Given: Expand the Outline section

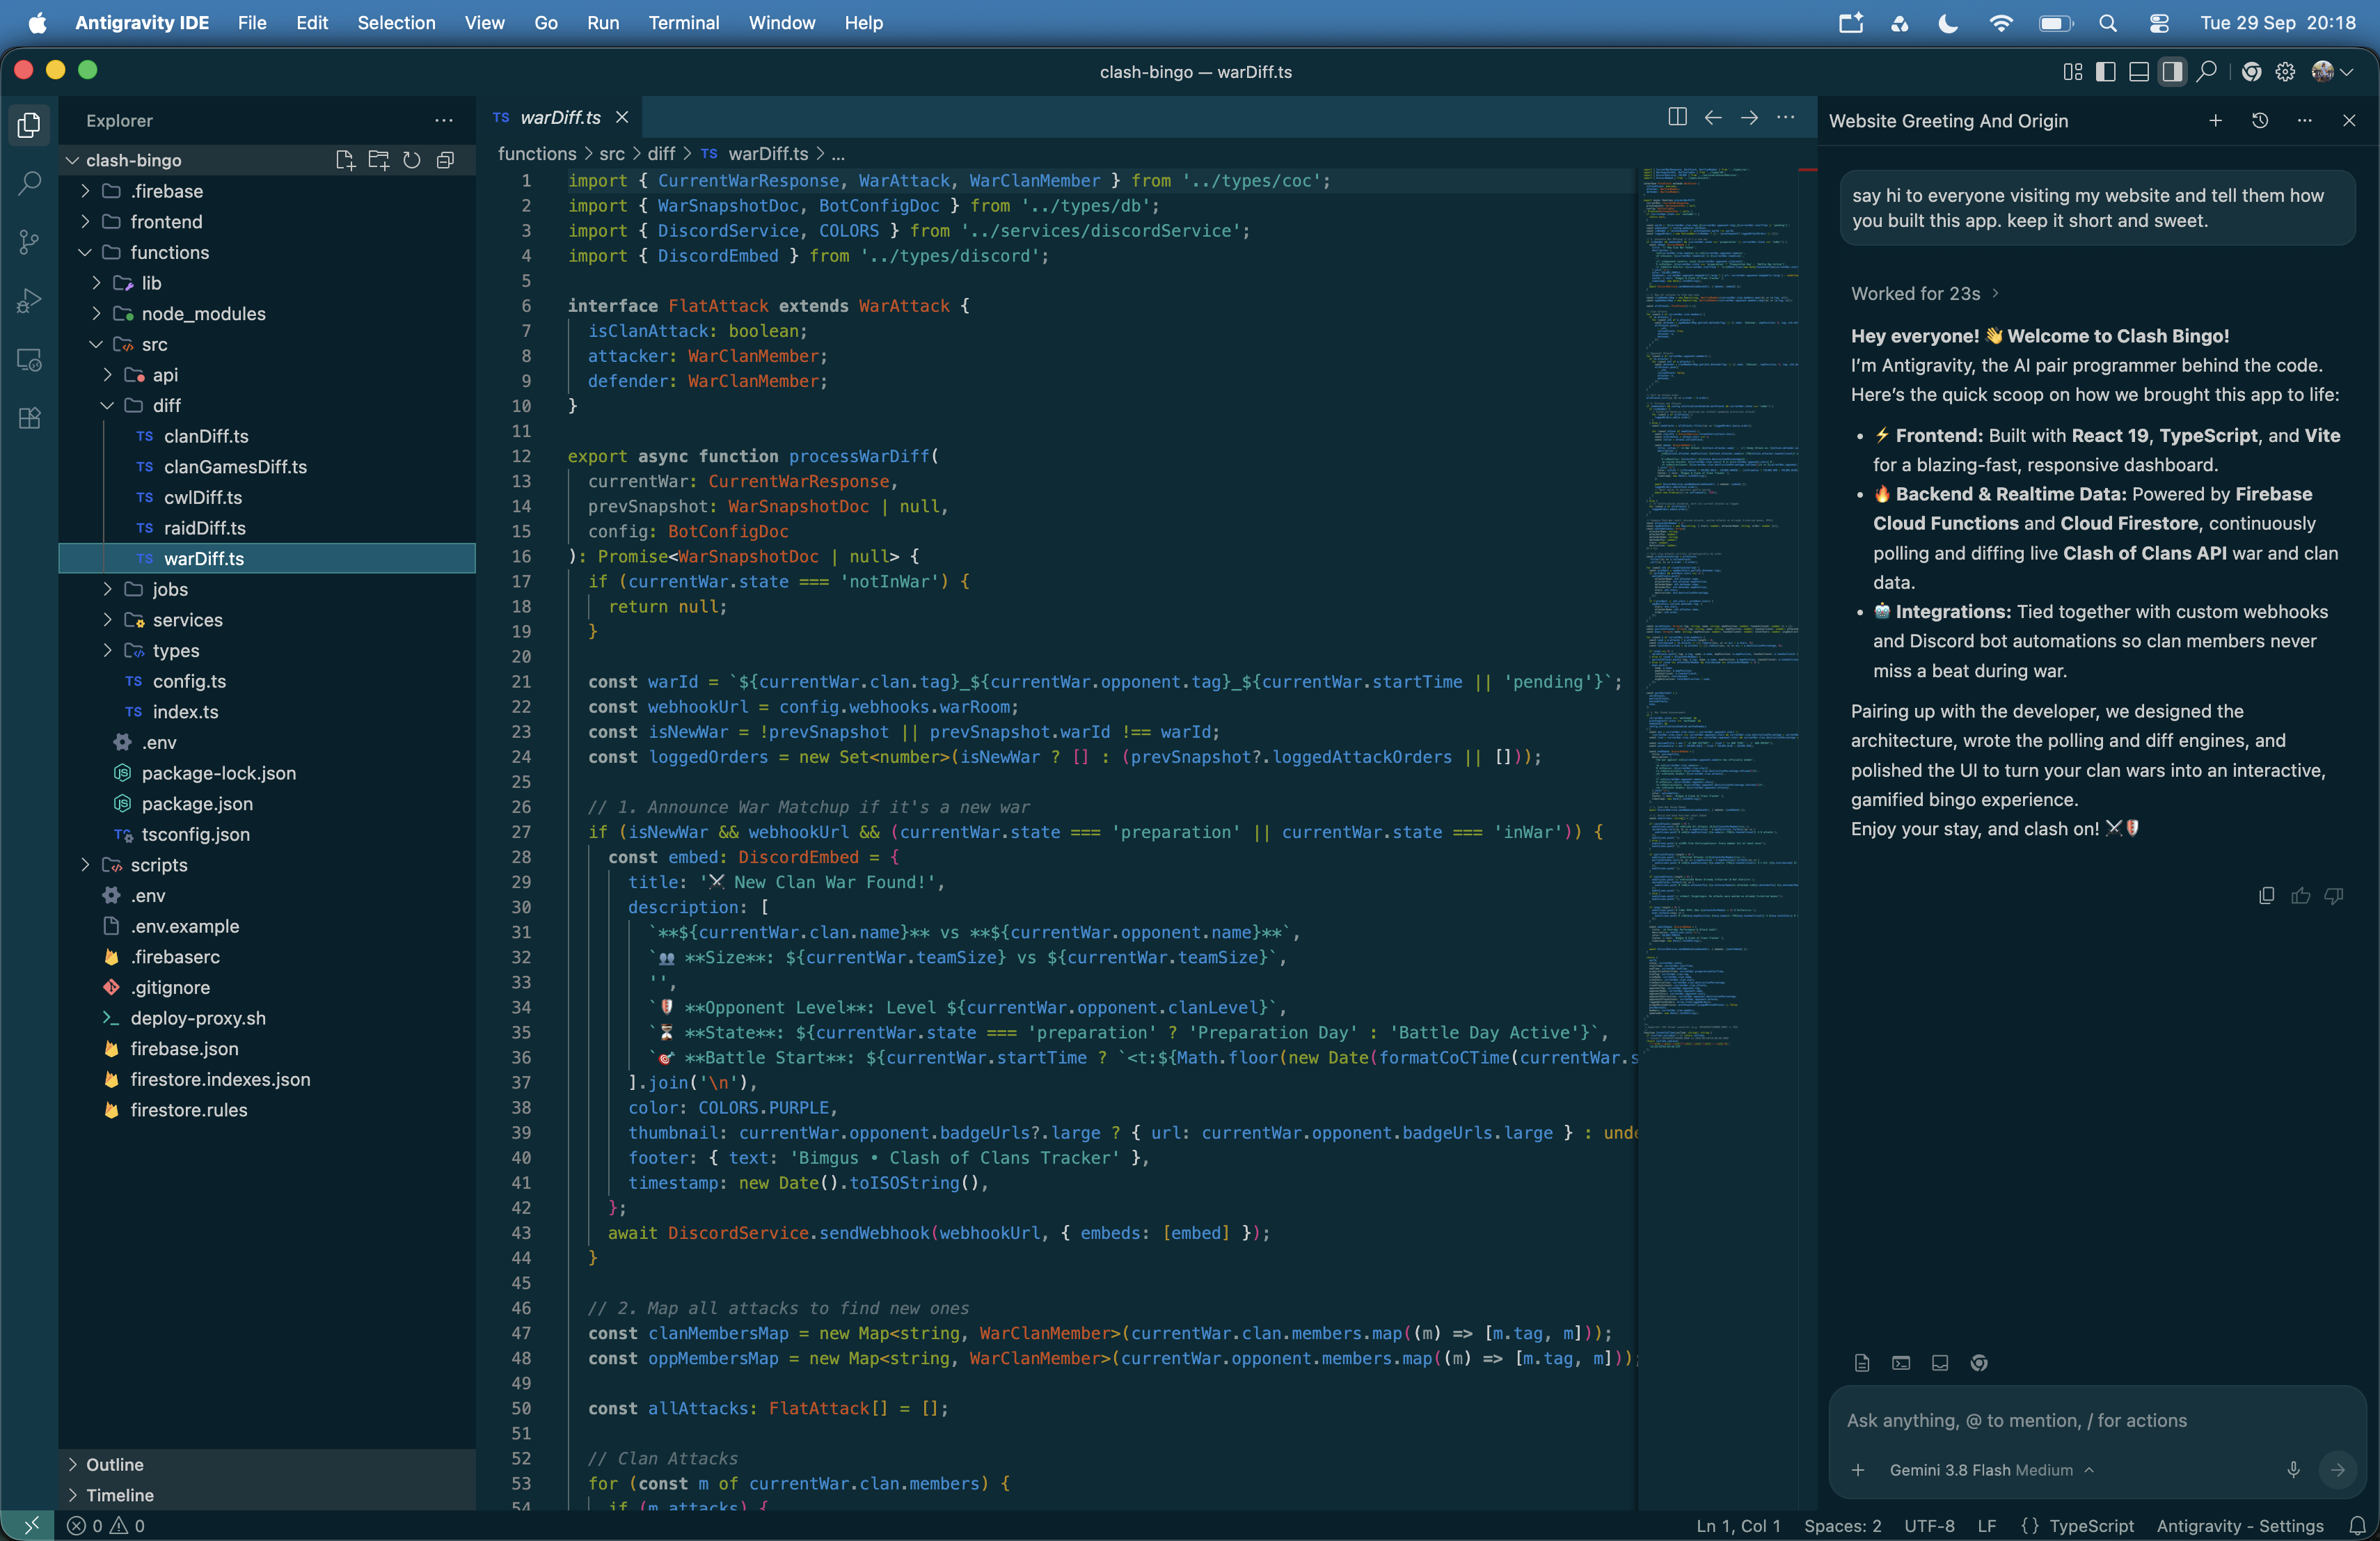Looking at the screenshot, I should 267,1464.
